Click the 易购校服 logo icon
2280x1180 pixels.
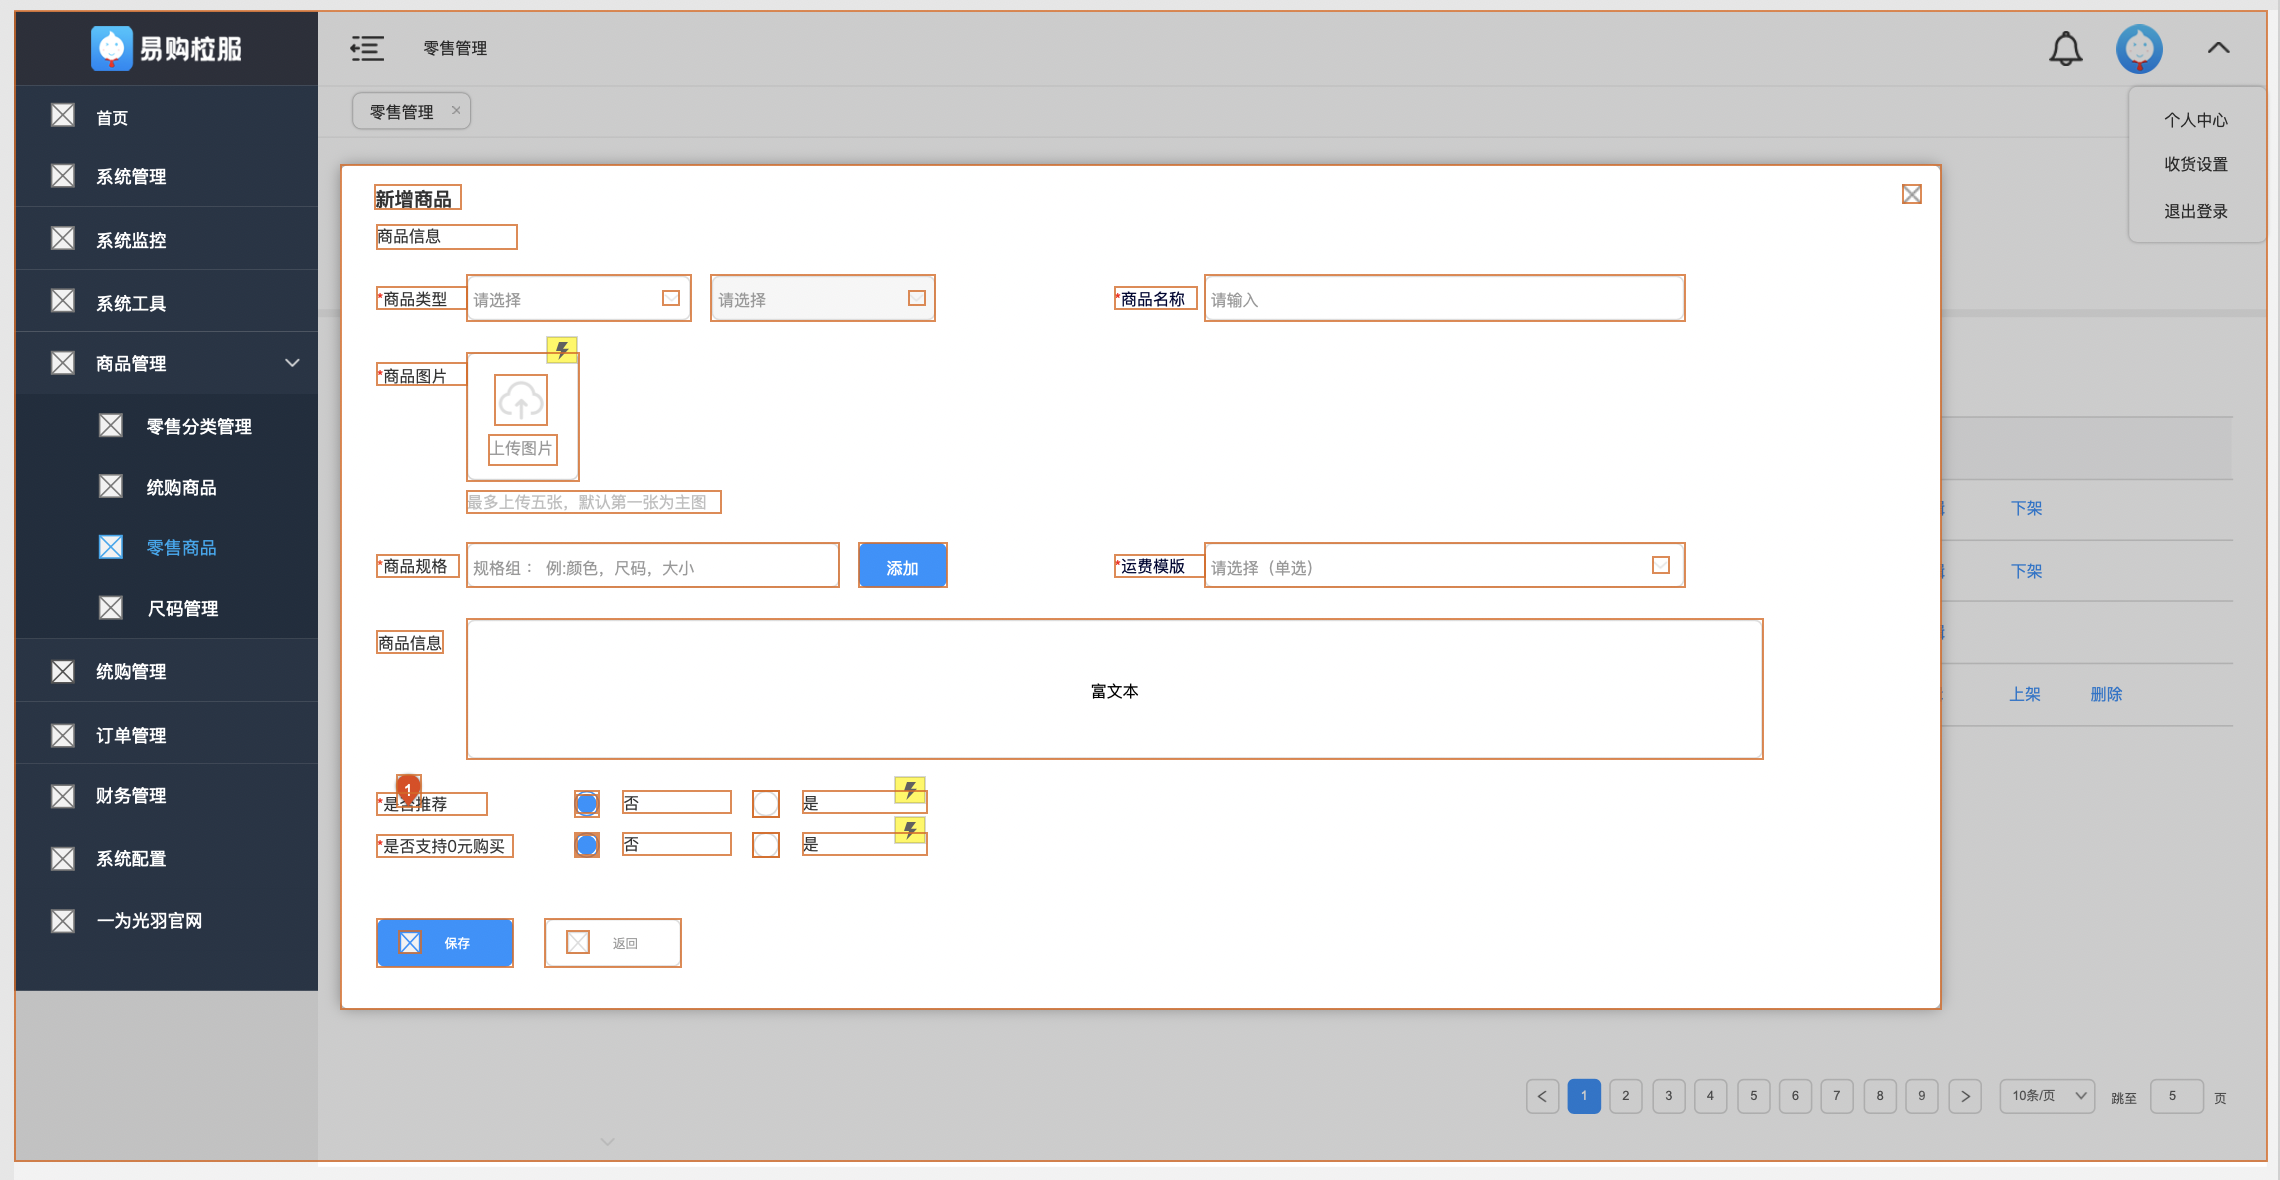(111, 48)
